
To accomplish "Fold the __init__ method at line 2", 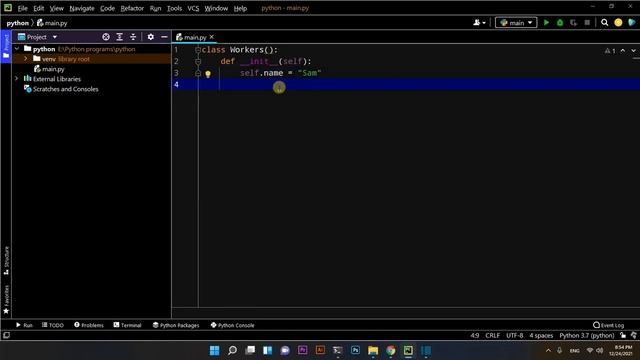I will [198, 62].
